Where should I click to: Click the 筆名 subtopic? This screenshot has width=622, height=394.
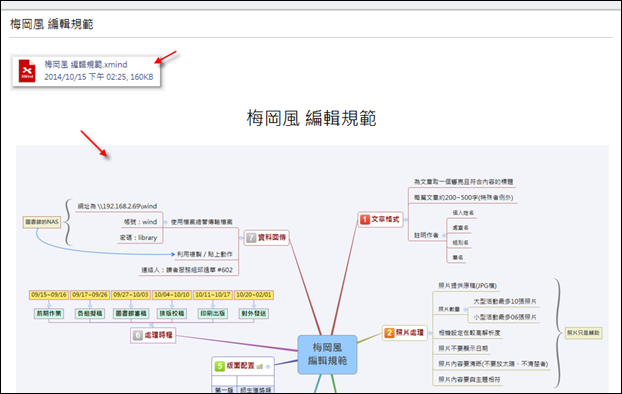[458, 258]
